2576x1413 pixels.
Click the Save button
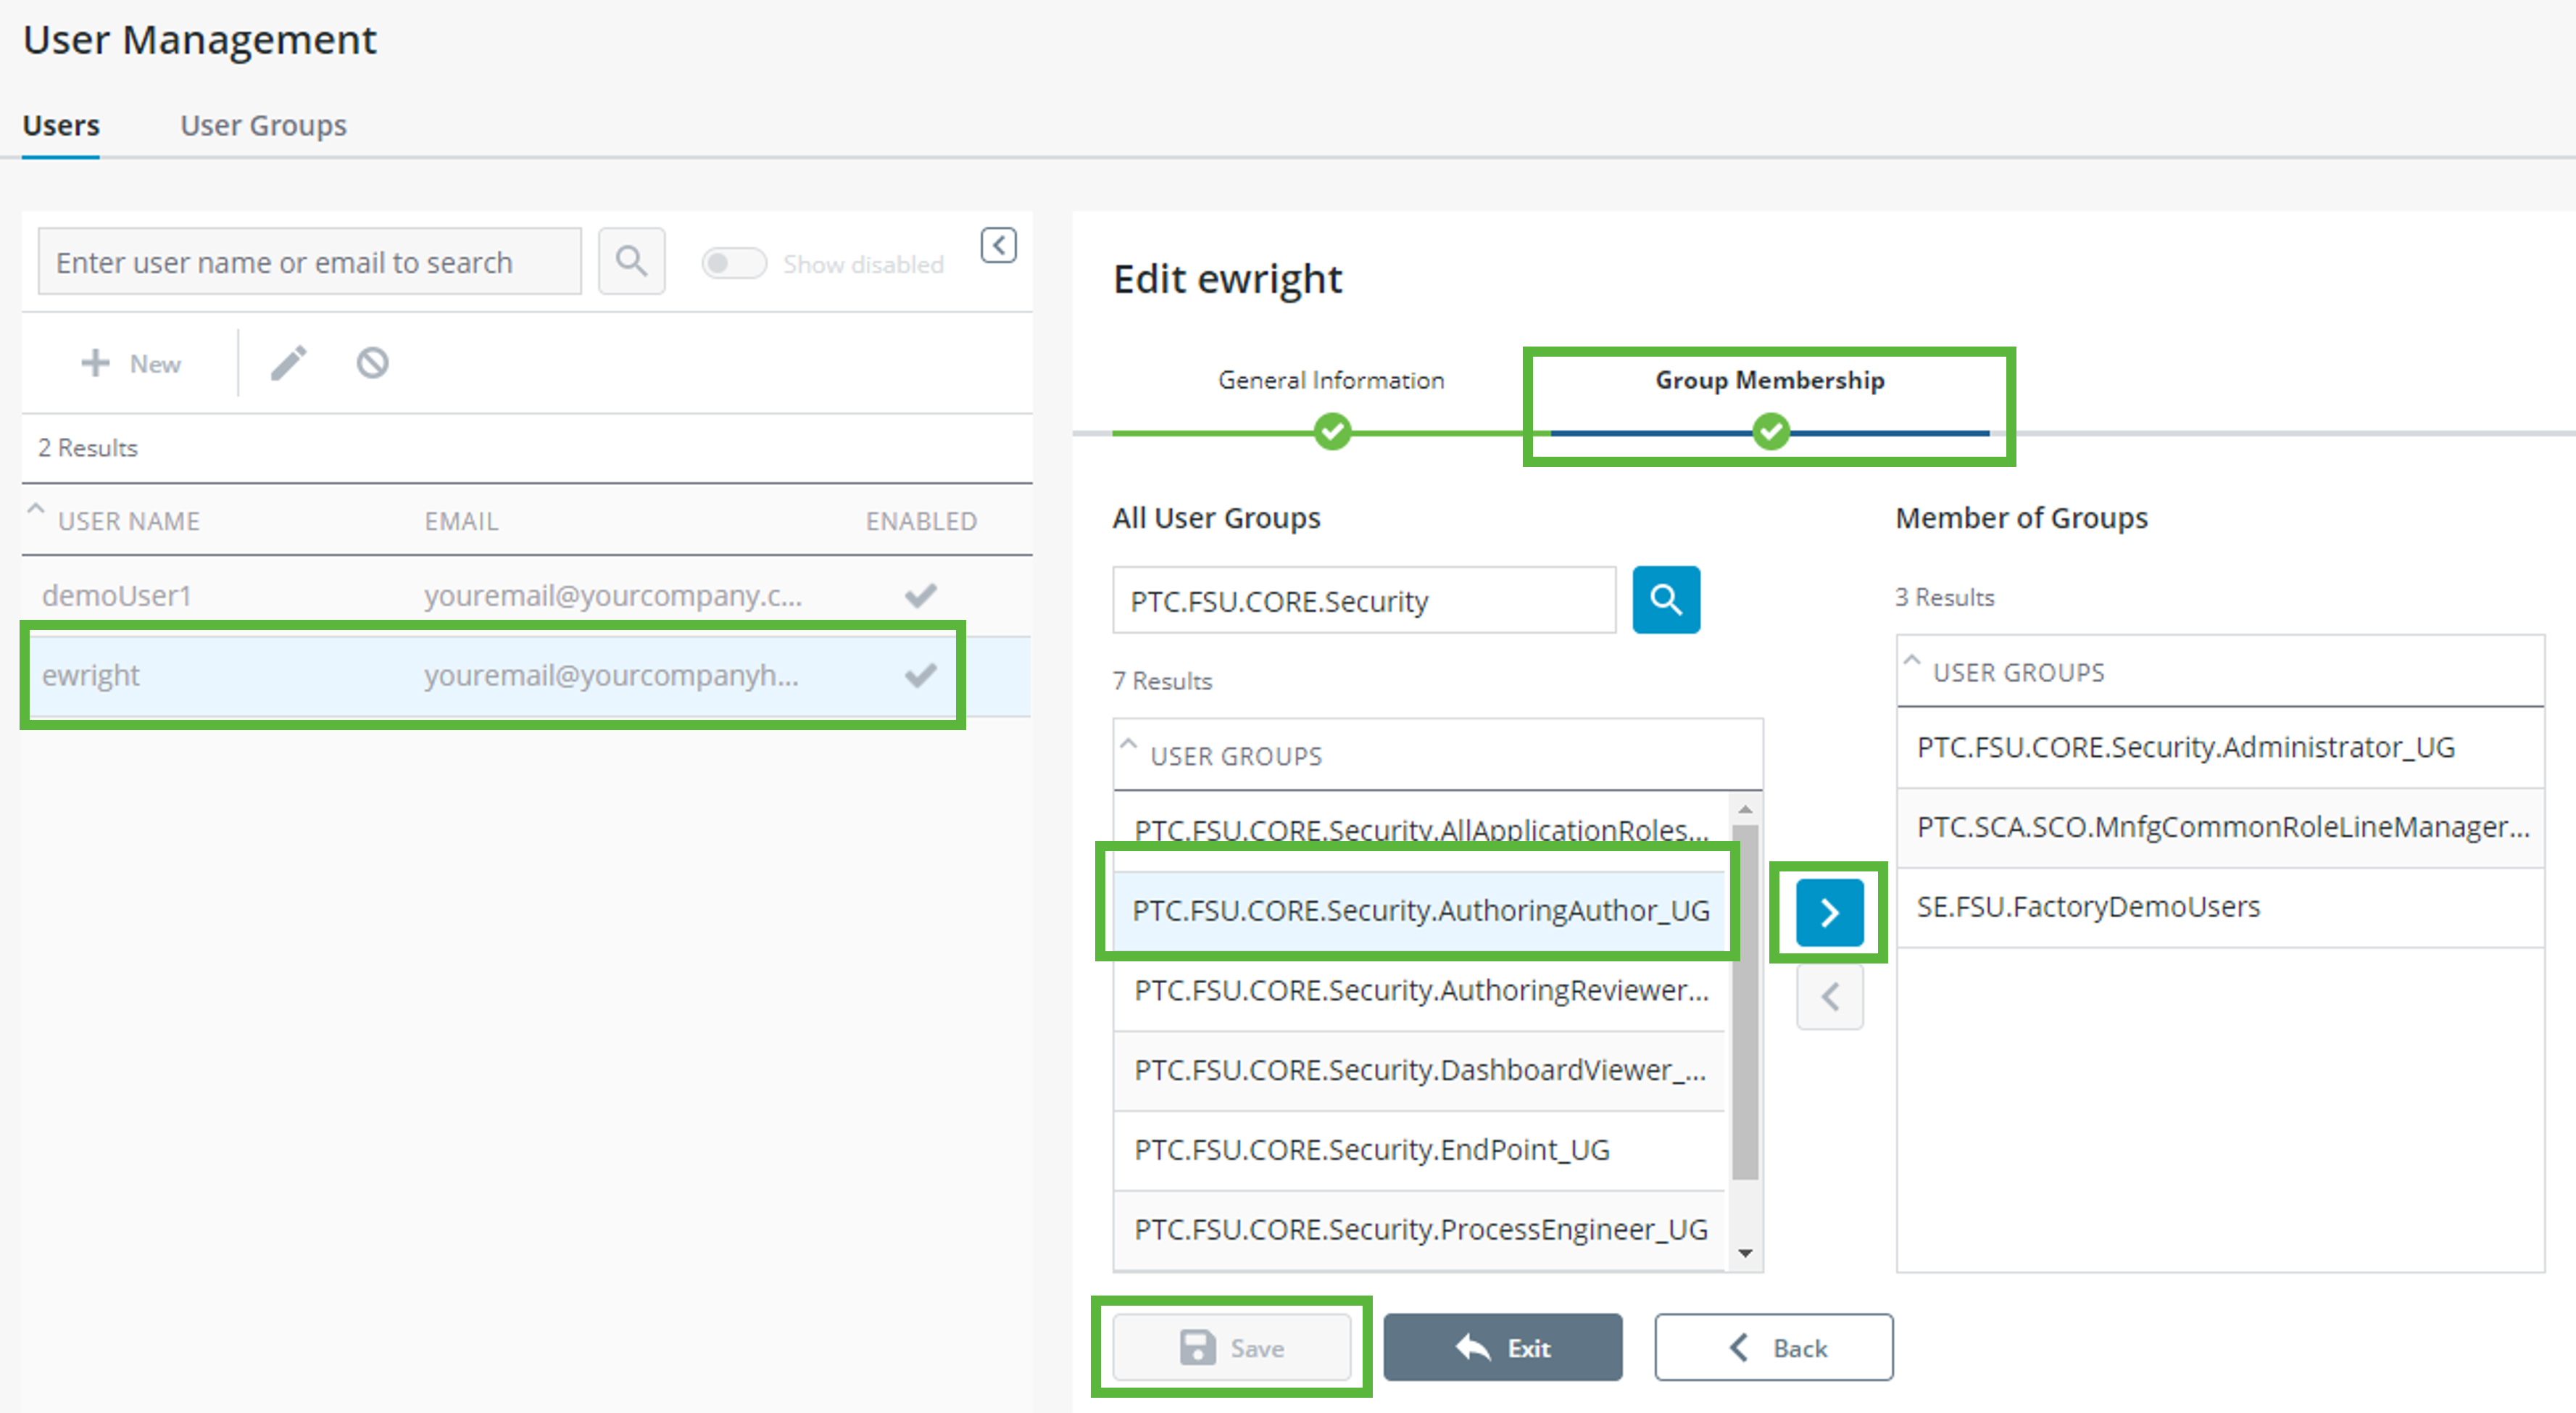[x=1232, y=1348]
